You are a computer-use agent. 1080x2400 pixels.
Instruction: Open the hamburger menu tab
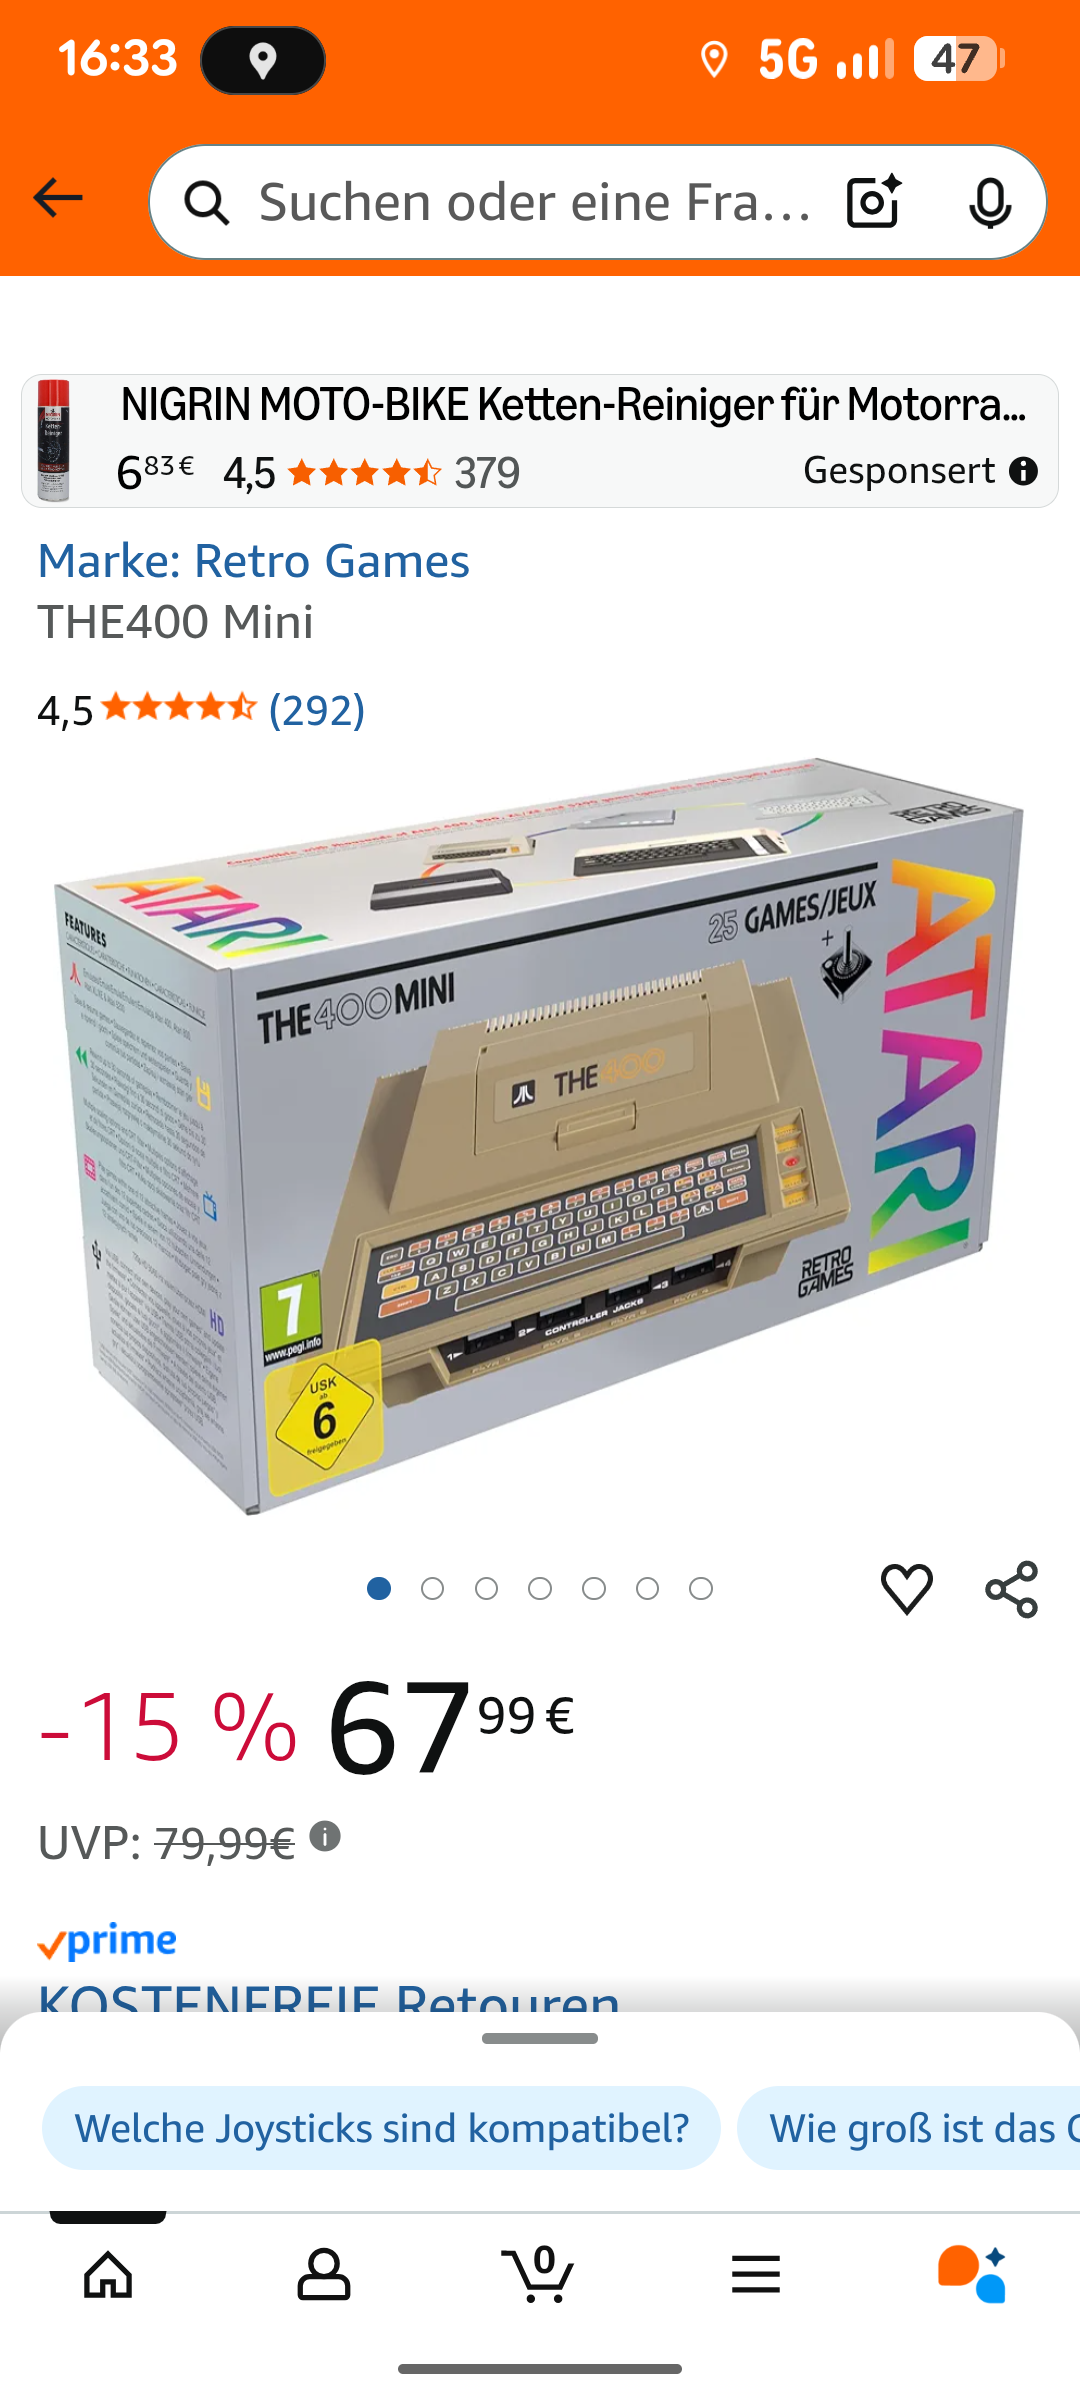point(756,2275)
